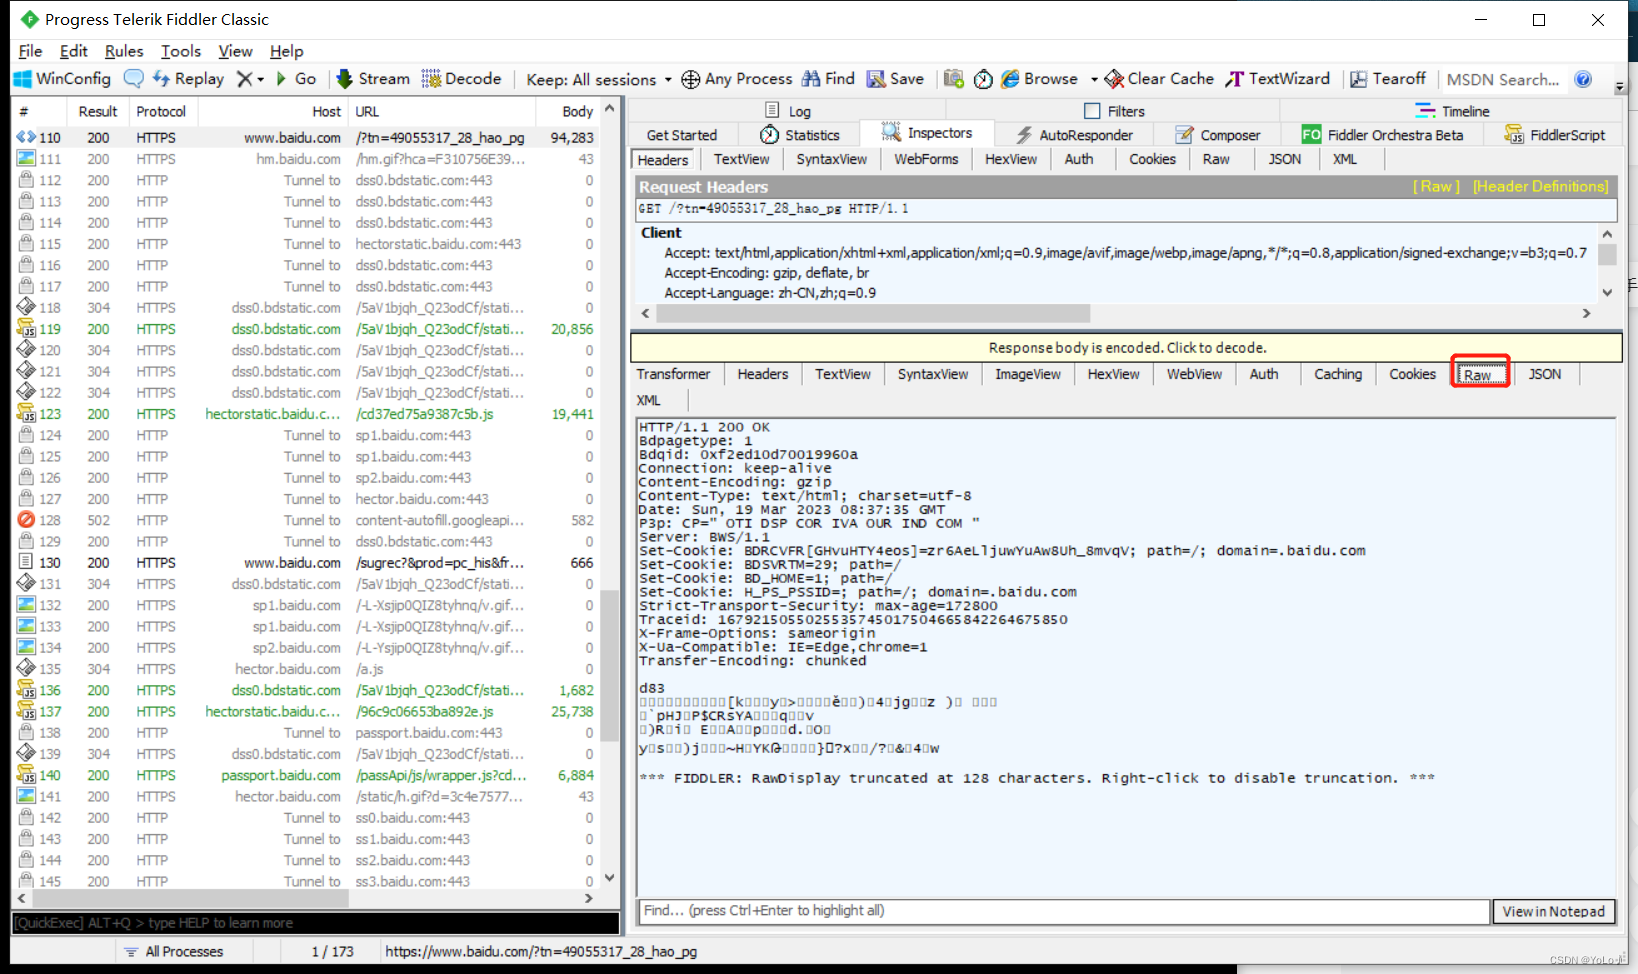
Task: Click the MSDN Search field
Action: pos(1503,80)
